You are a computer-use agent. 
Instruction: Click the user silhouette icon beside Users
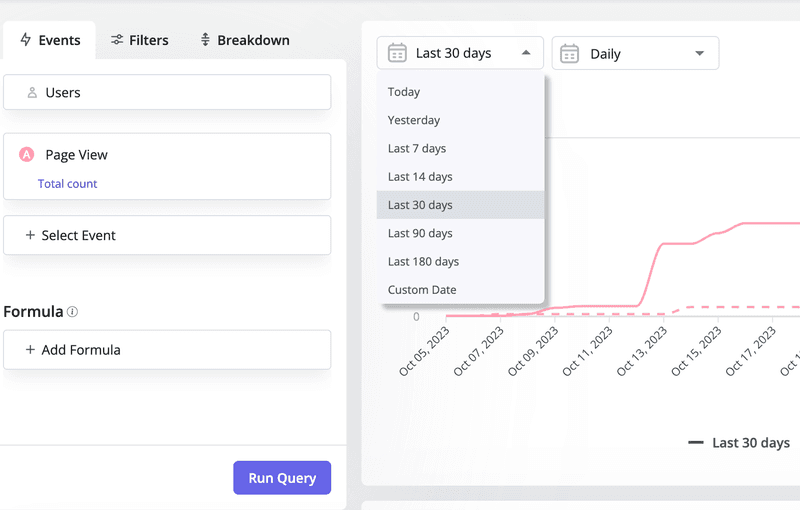[x=32, y=93]
